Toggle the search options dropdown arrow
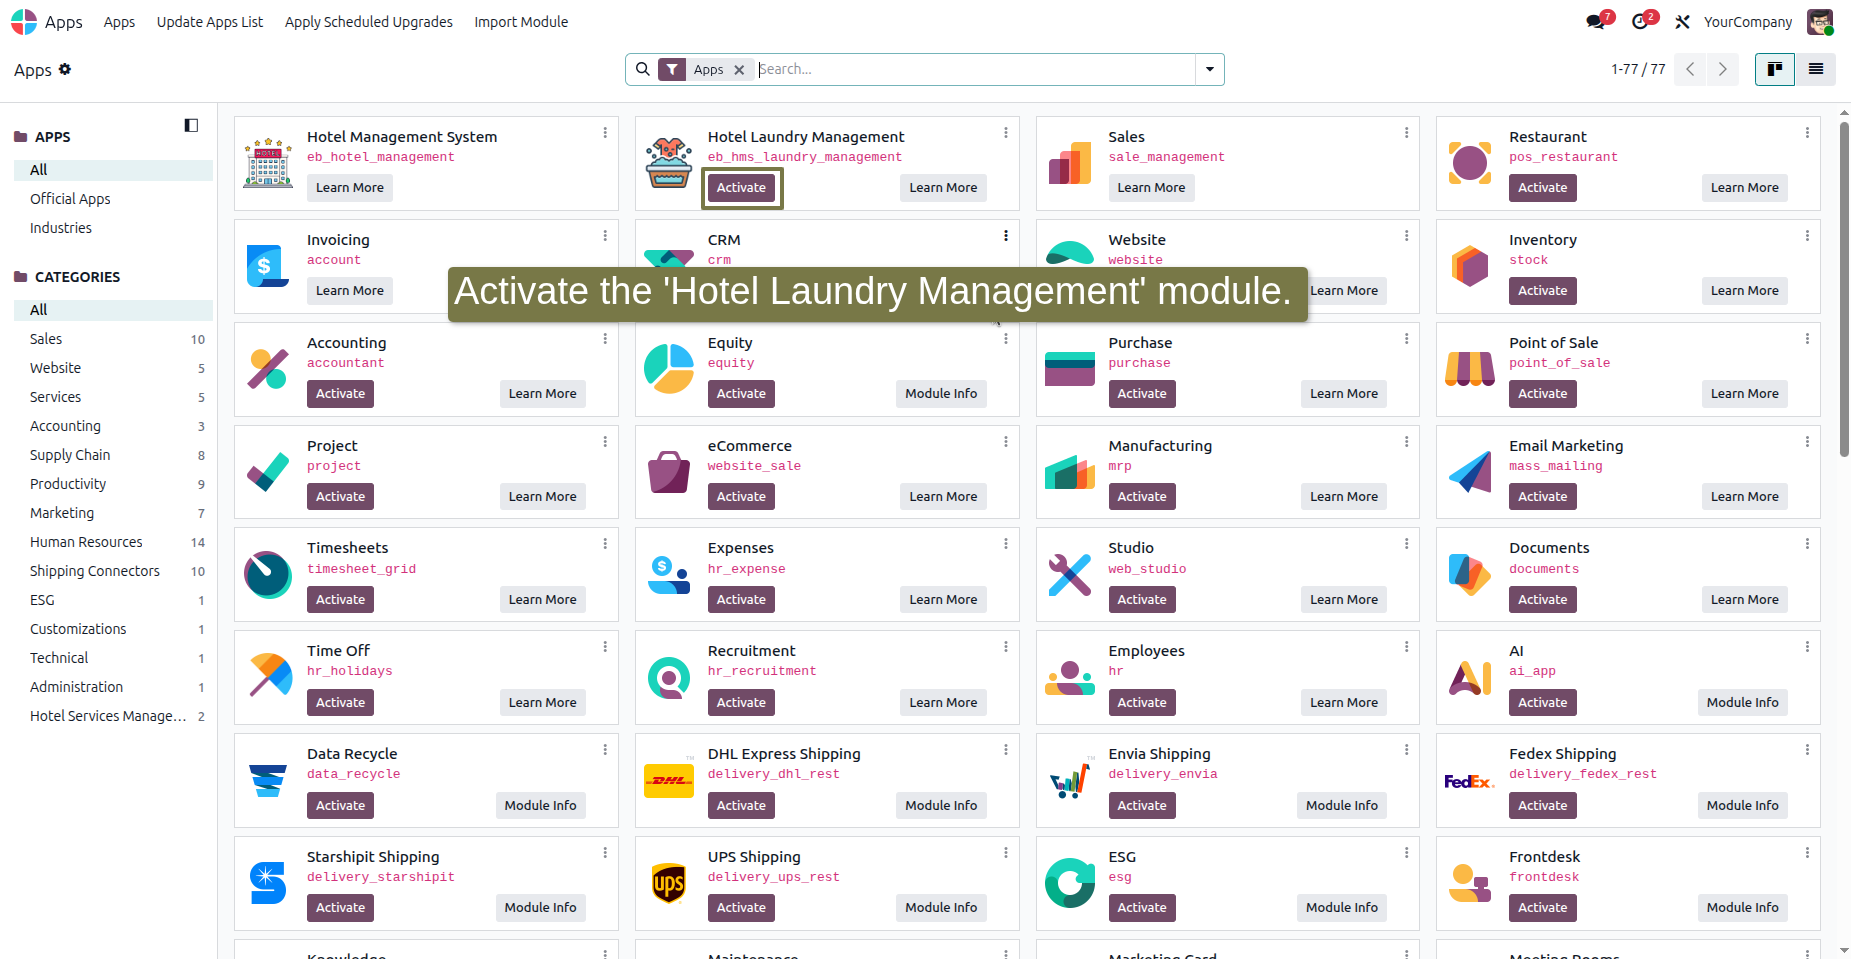Viewport: 1851px width, 959px height. point(1210,69)
